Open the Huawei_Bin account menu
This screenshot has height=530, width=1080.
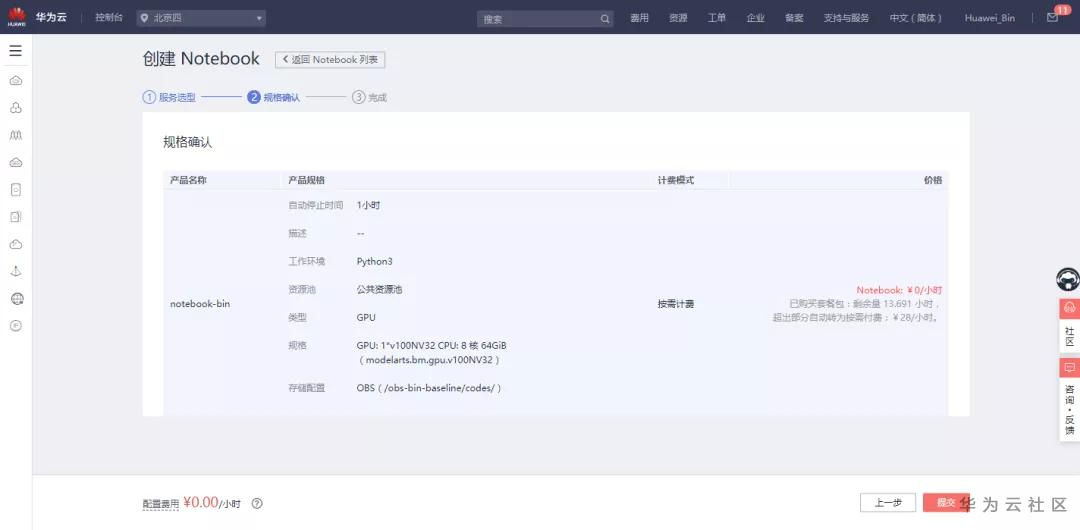click(x=990, y=18)
